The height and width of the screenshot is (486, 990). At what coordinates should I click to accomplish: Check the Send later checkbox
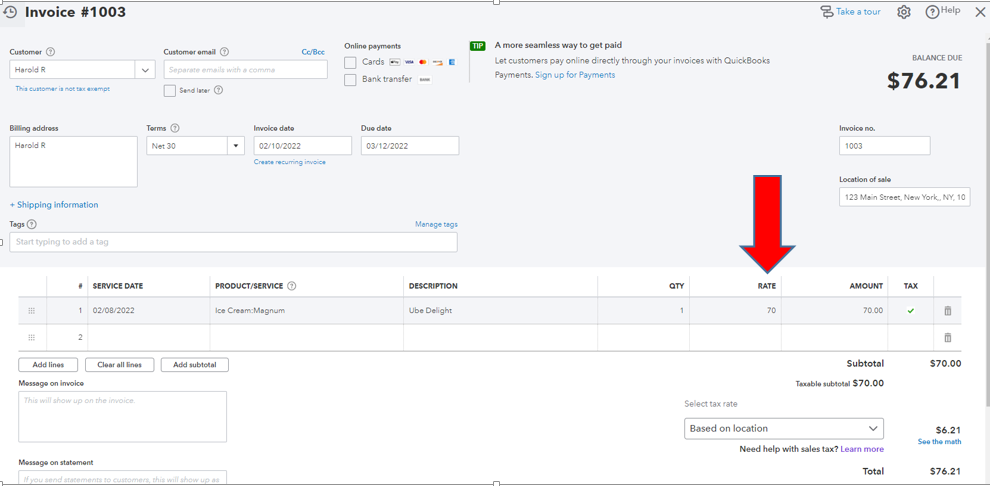point(170,91)
